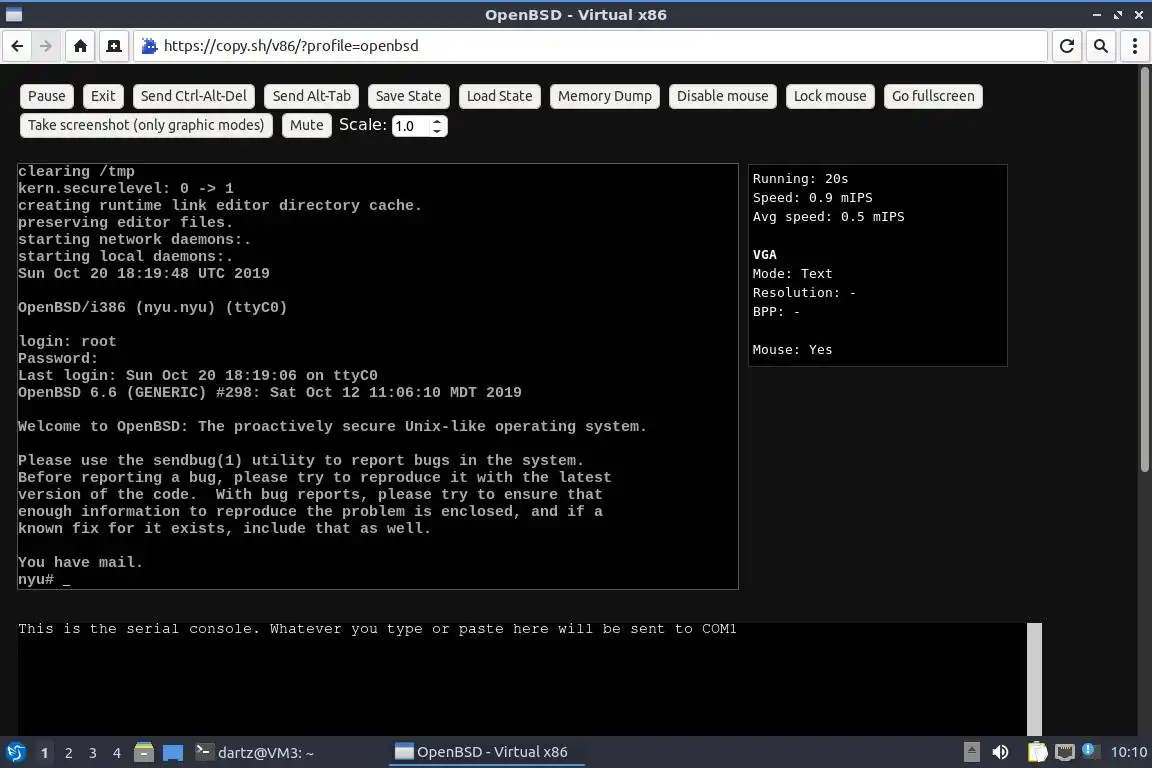Click the page vertical scrollbar
1152x768 pixels.
[1144, 270]
